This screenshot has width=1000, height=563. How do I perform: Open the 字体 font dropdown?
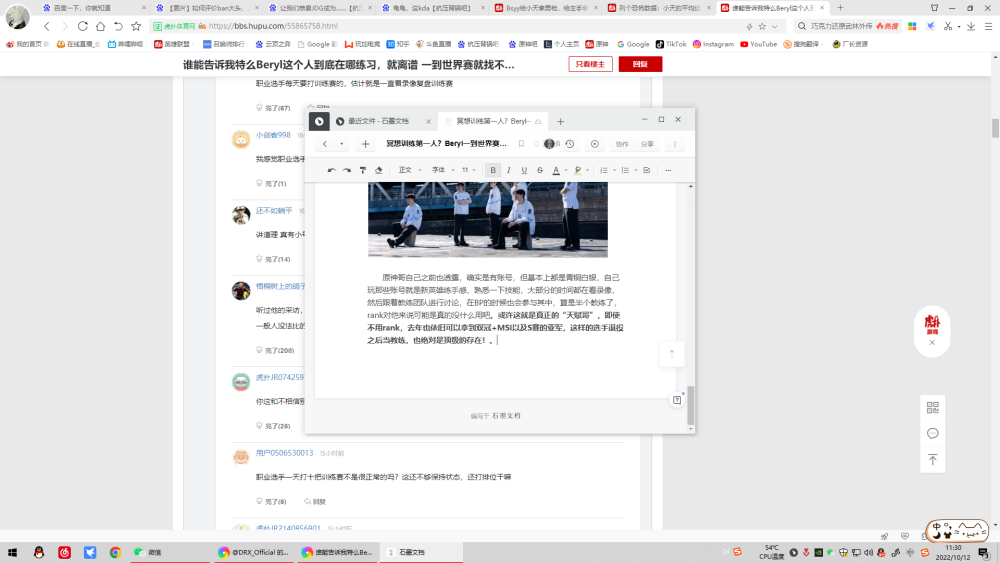coord(441,170)
